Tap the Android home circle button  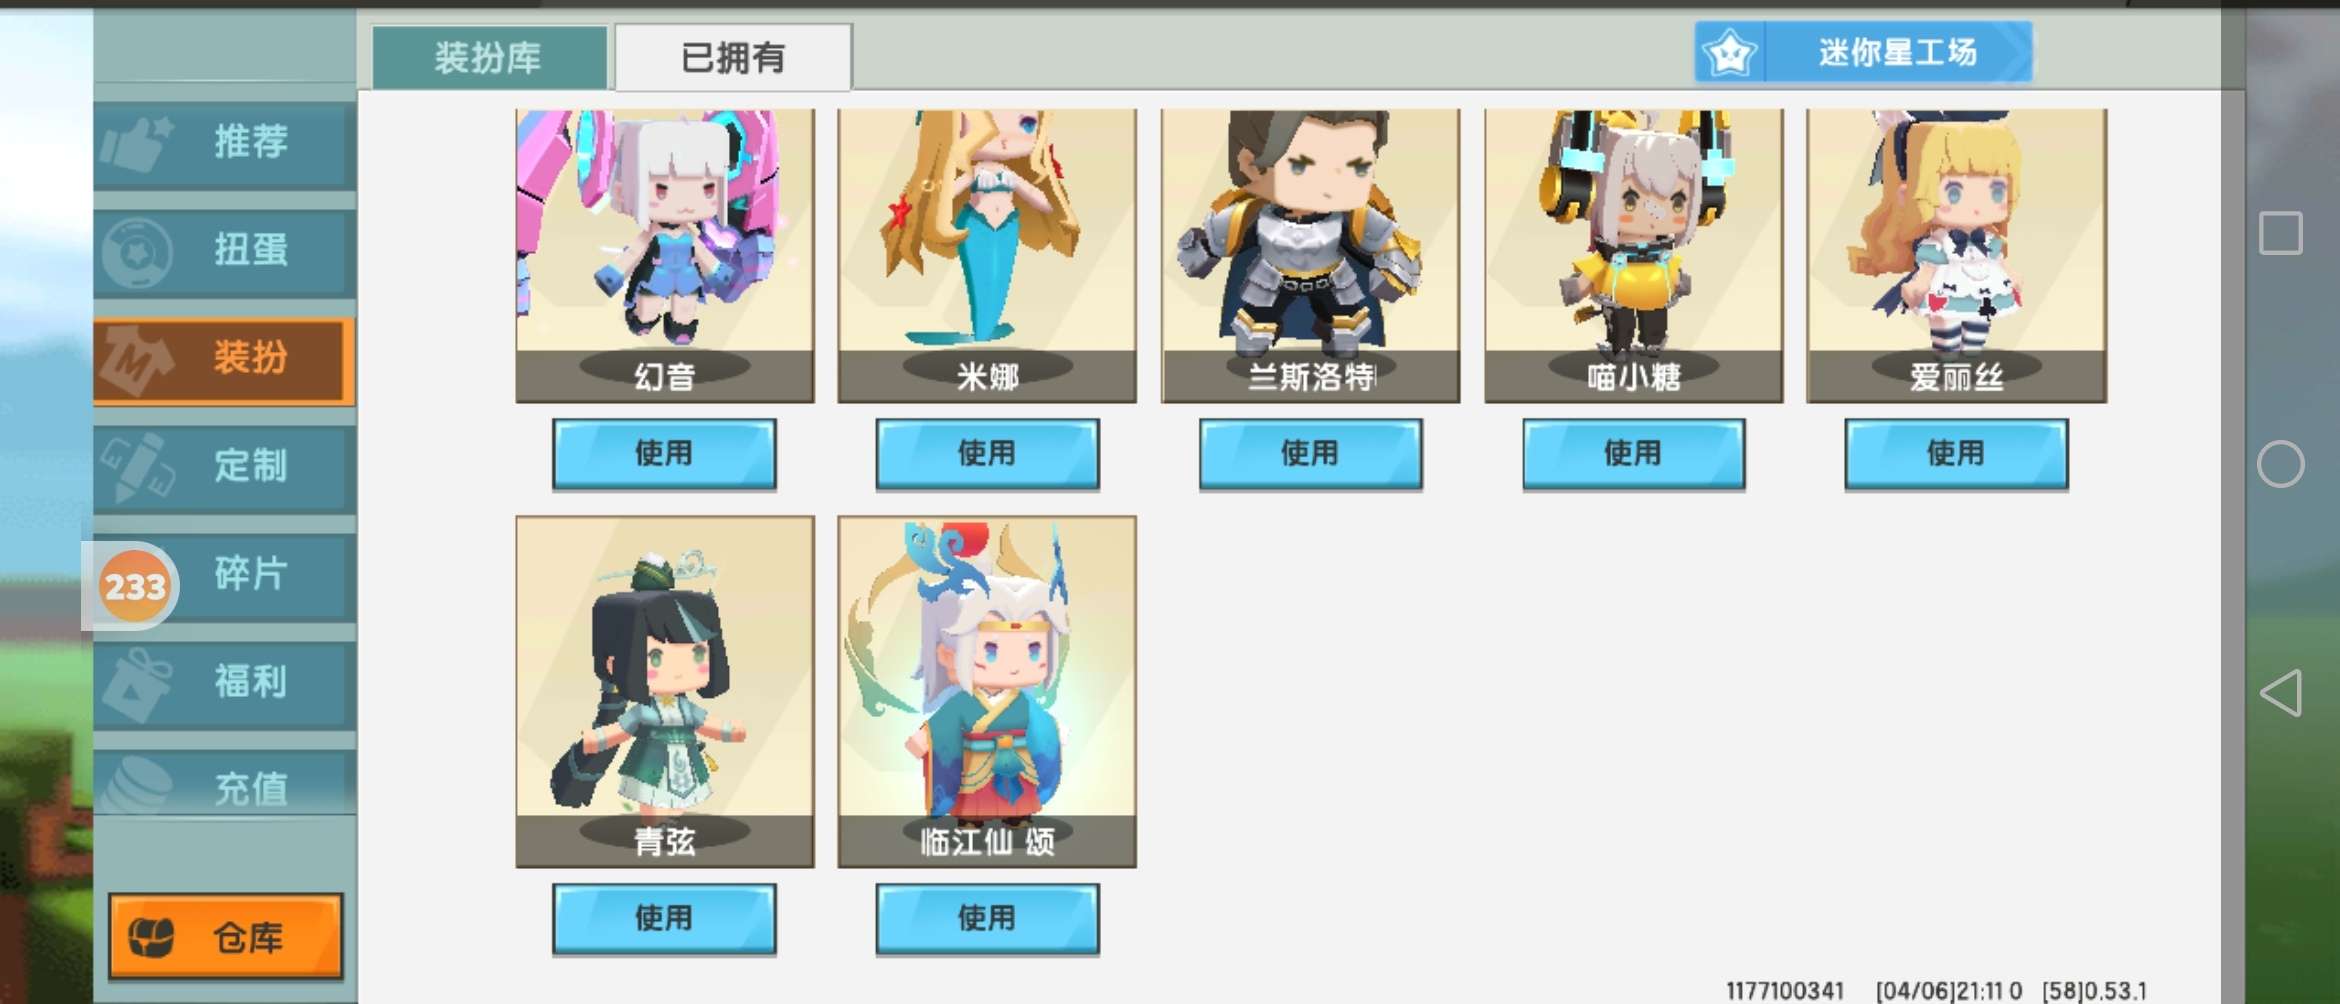click(x=2281, y=464)
